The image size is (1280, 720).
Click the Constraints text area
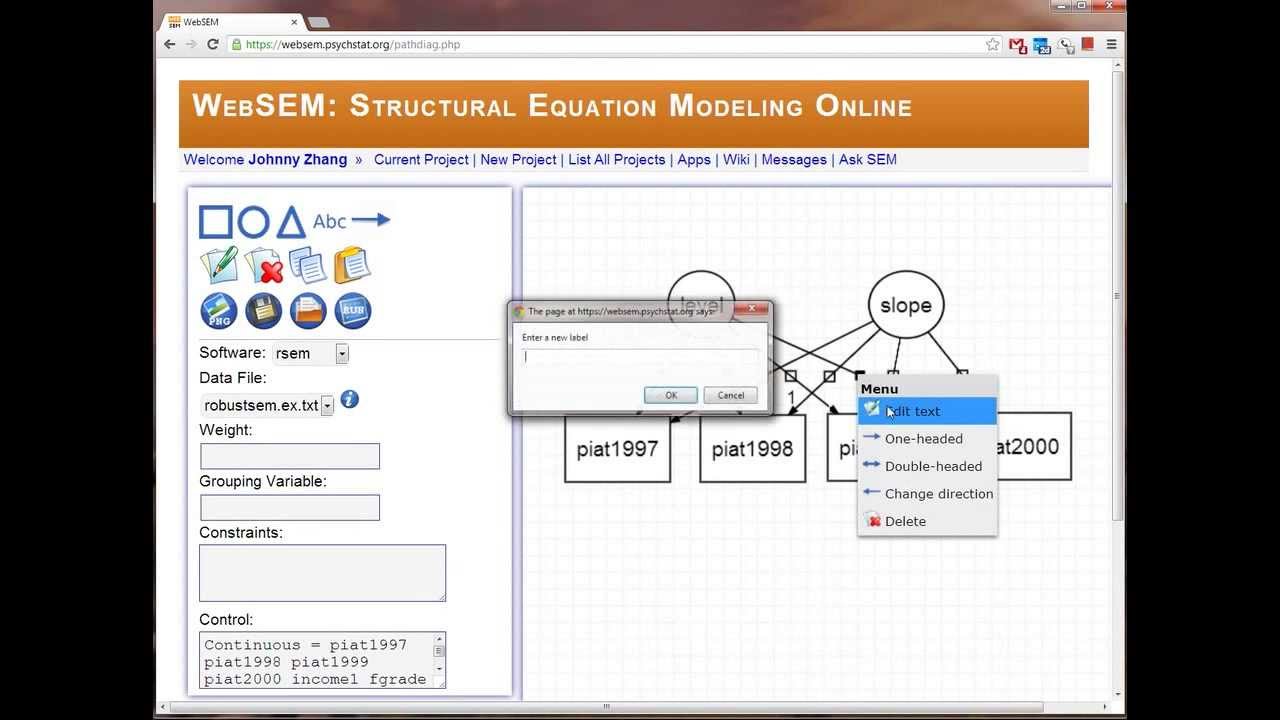tap(322, 573)
